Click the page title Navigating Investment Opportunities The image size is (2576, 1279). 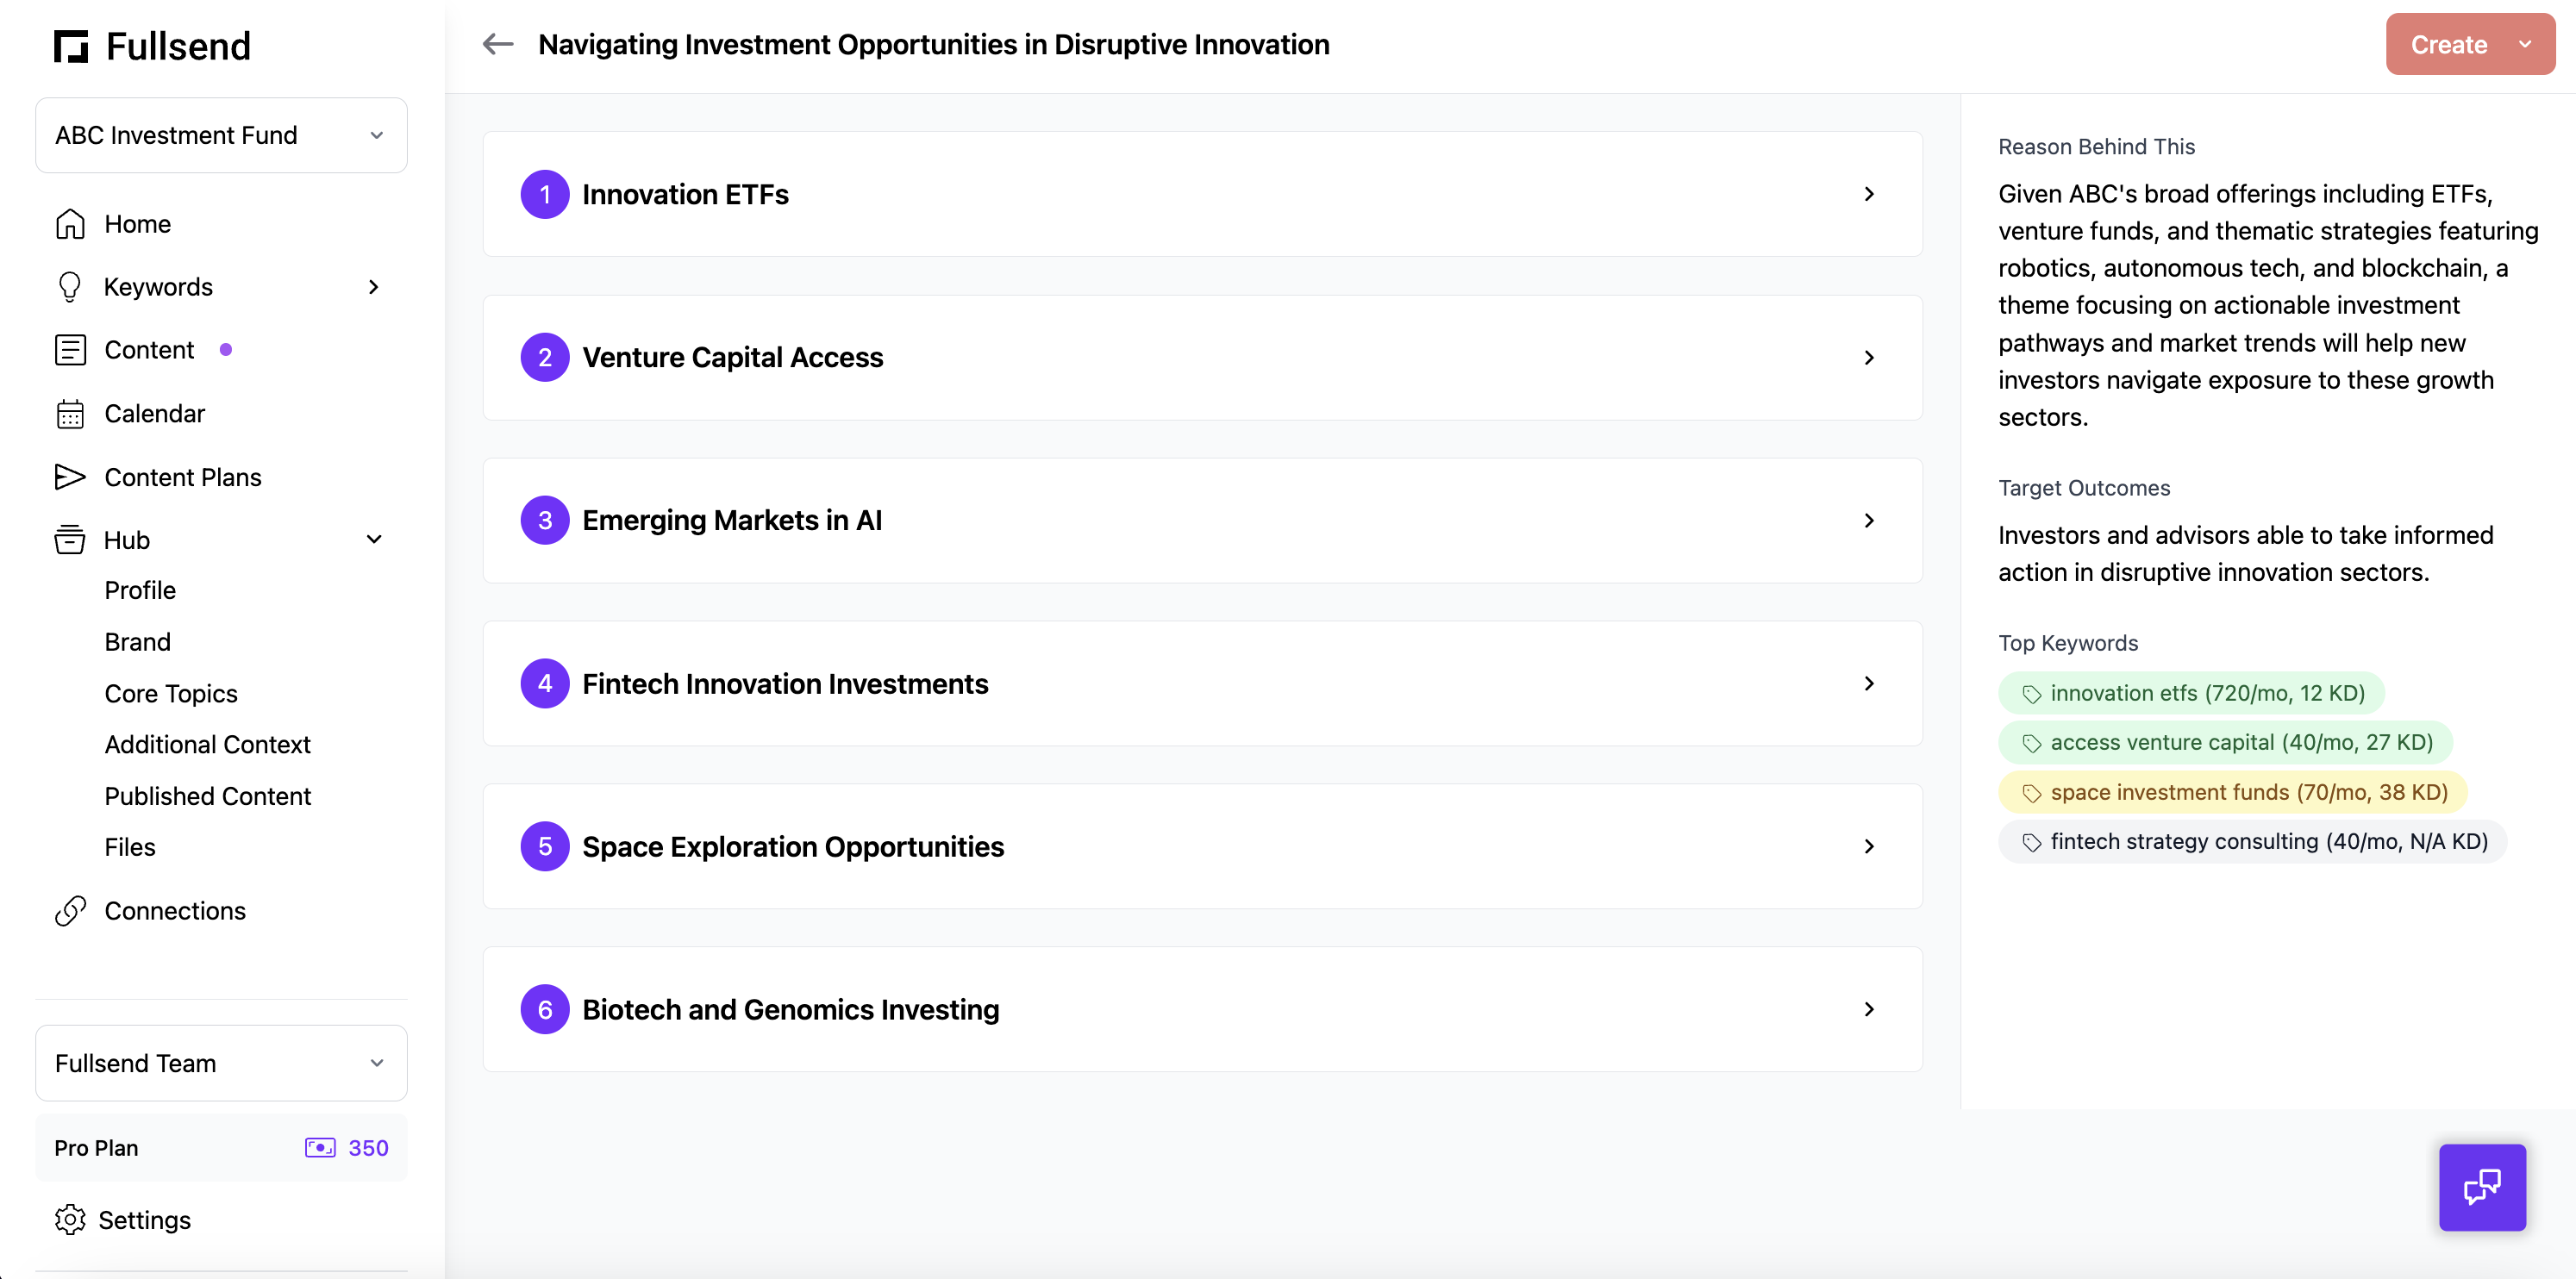click(x=933, y=44)
